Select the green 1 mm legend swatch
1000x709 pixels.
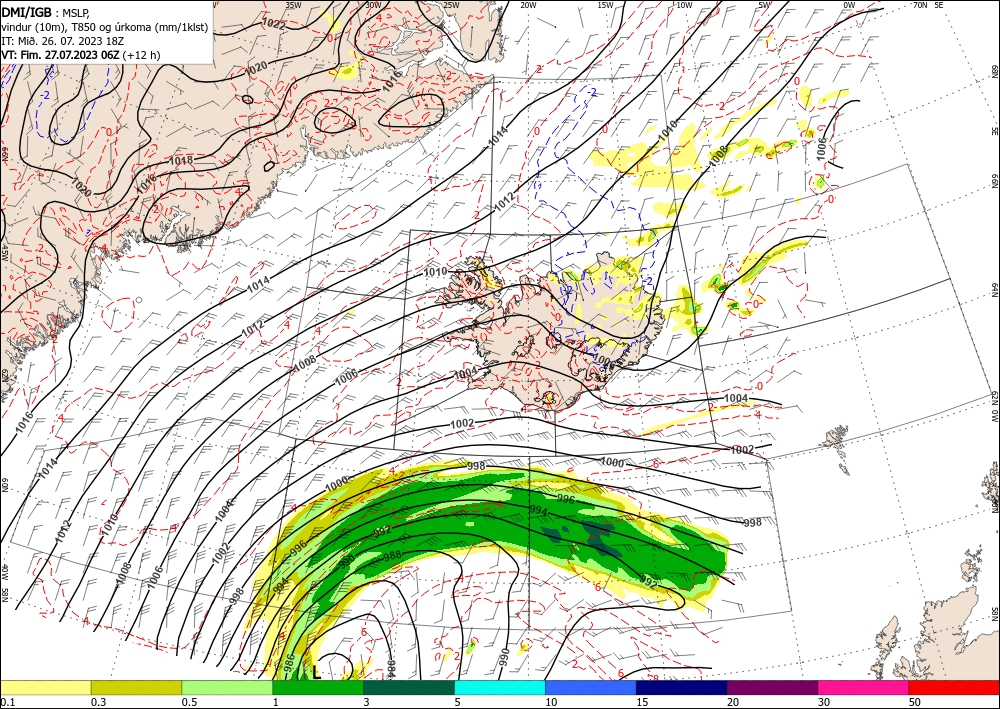(x=318, y=687)
